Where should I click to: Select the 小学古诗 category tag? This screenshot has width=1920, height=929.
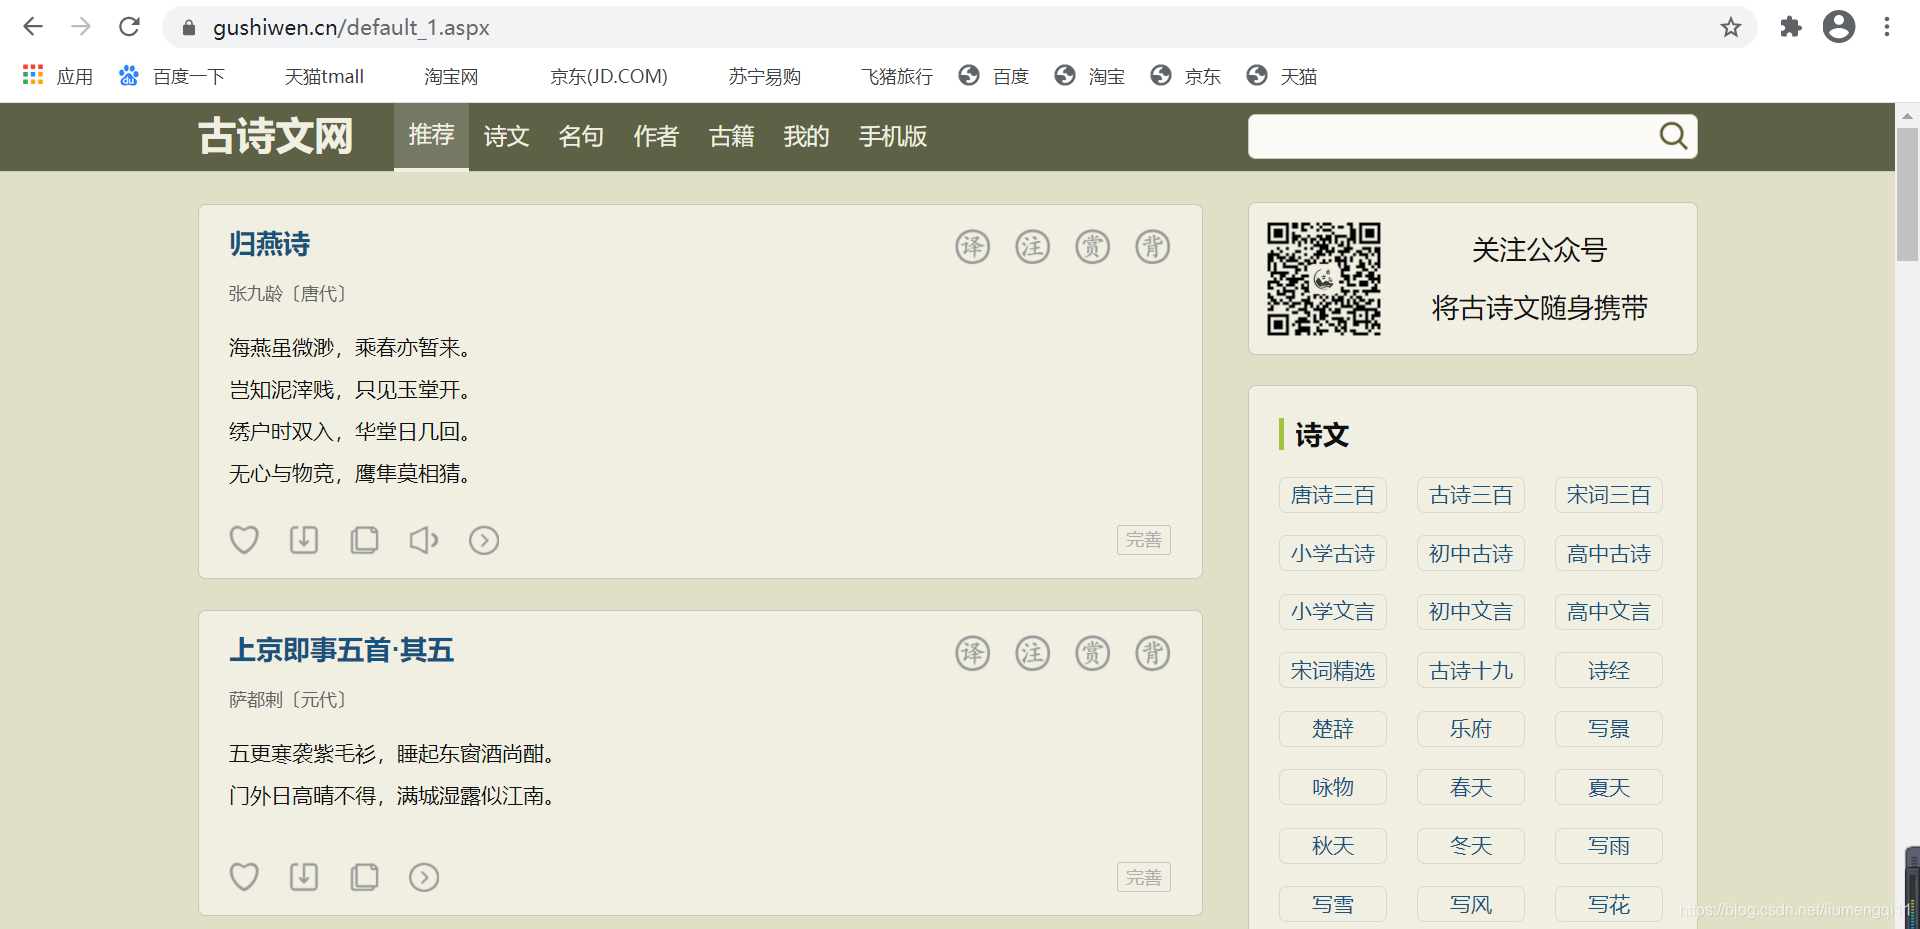(1333, 553)
